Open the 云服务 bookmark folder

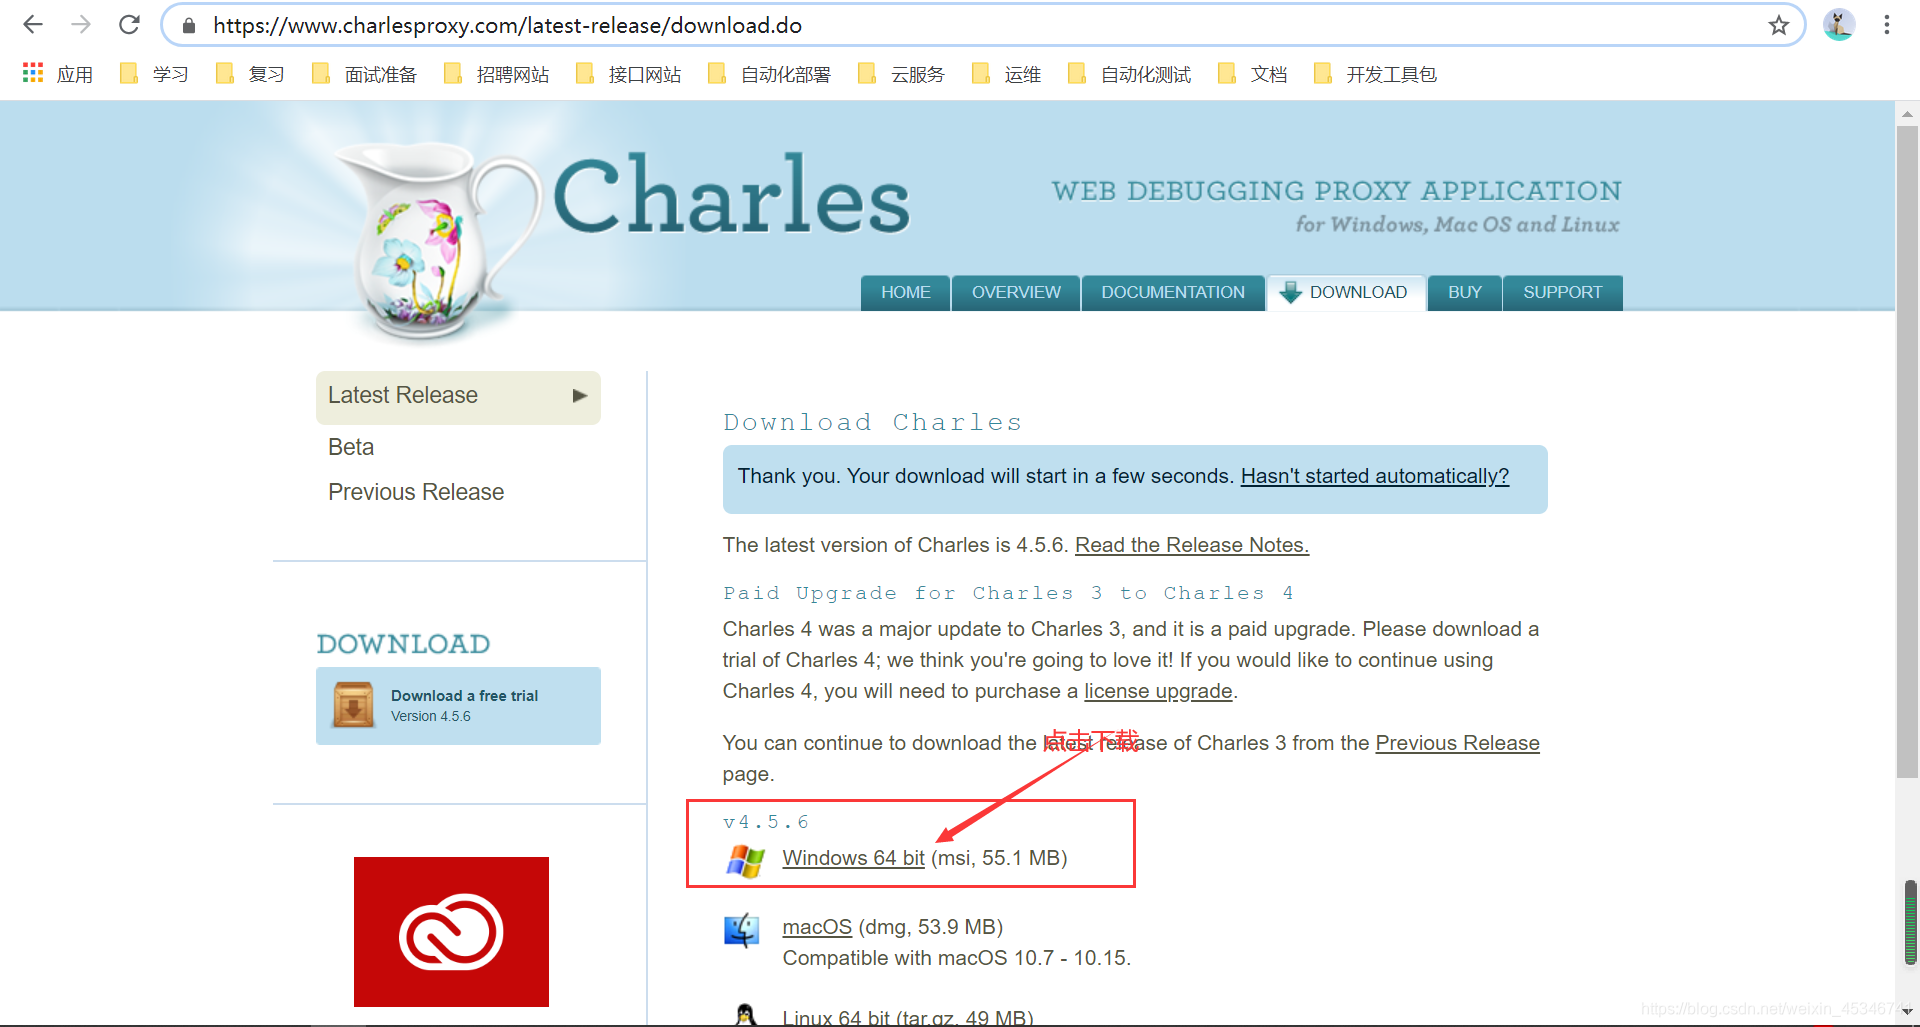(901, 74)
